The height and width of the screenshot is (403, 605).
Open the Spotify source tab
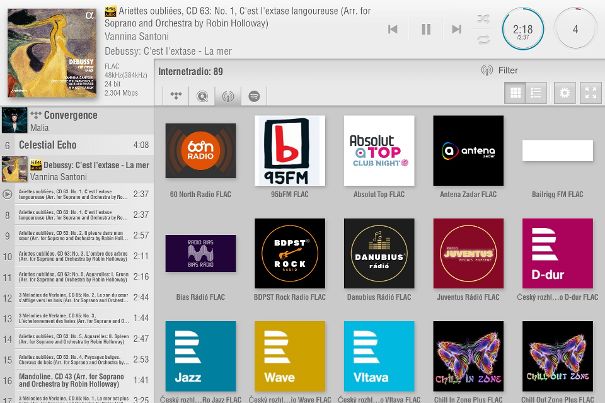[x=254, y=95]
